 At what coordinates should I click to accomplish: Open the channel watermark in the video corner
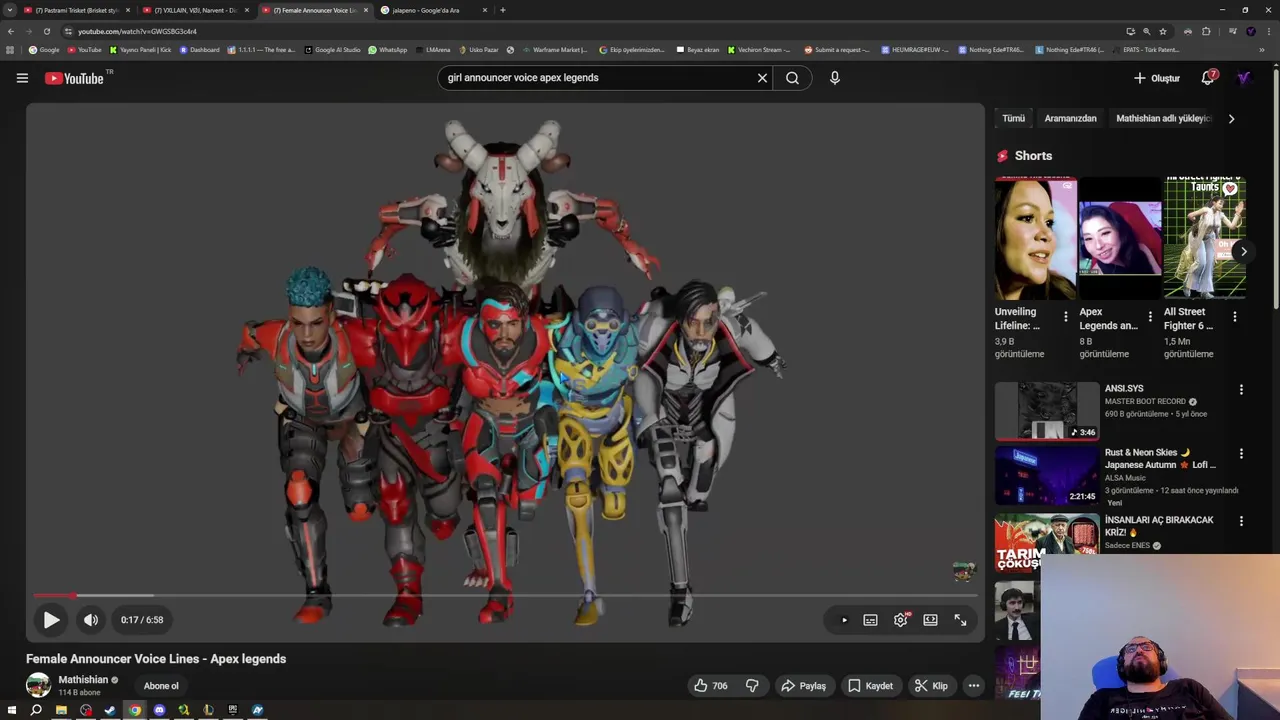point(963,571)
